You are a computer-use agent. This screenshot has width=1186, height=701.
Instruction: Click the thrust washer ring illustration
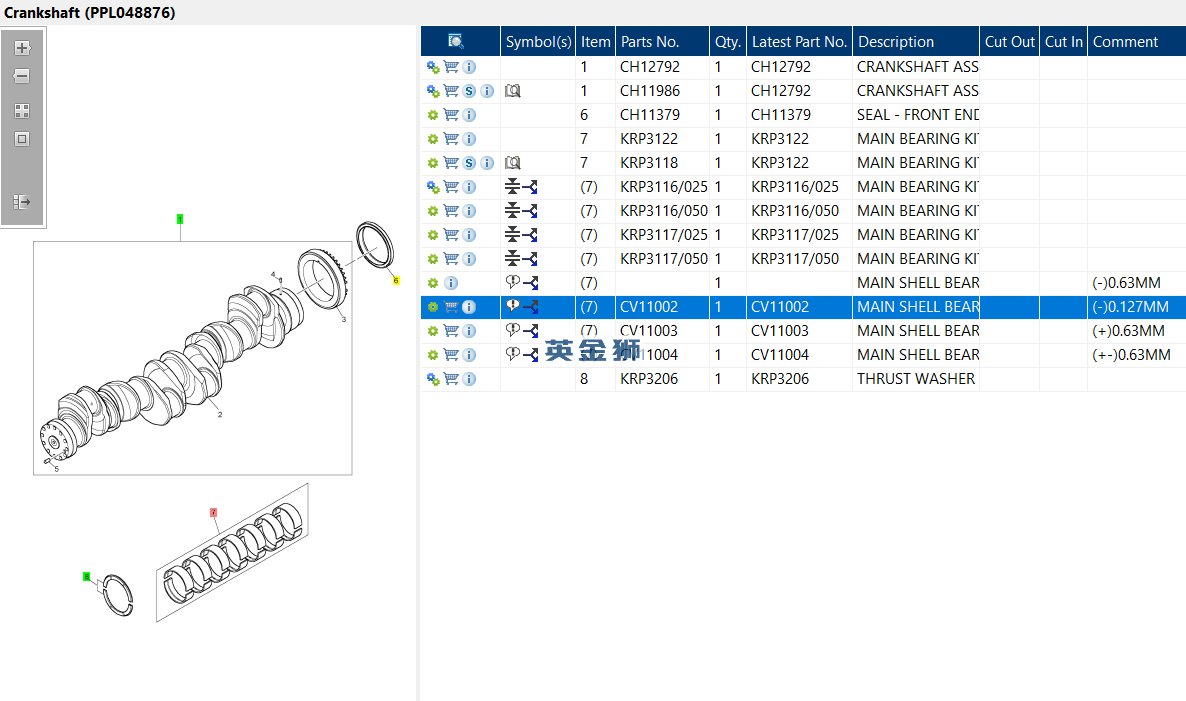tap(118, 596)
